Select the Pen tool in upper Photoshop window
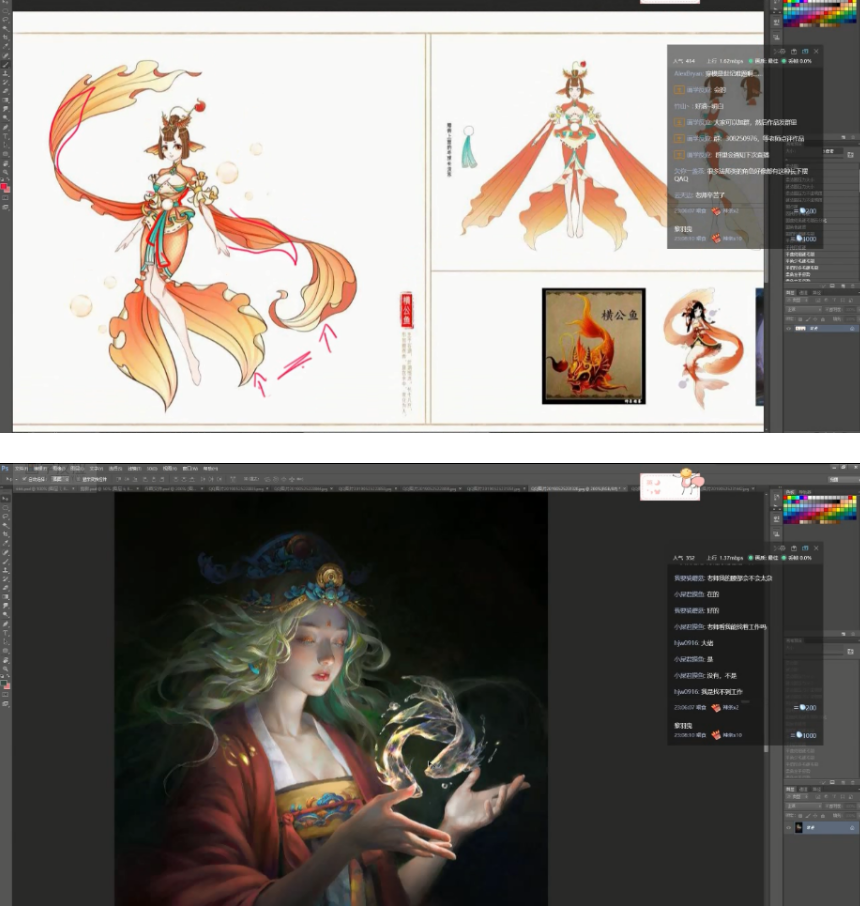 pyautogui.click(x=6, y=127)
